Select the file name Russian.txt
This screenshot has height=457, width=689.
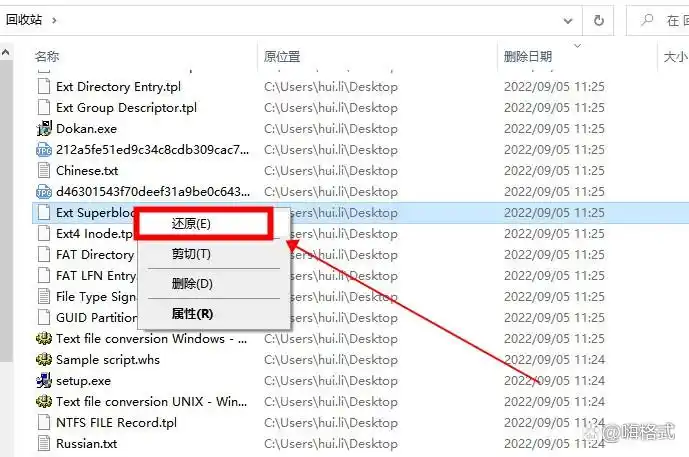87,444
